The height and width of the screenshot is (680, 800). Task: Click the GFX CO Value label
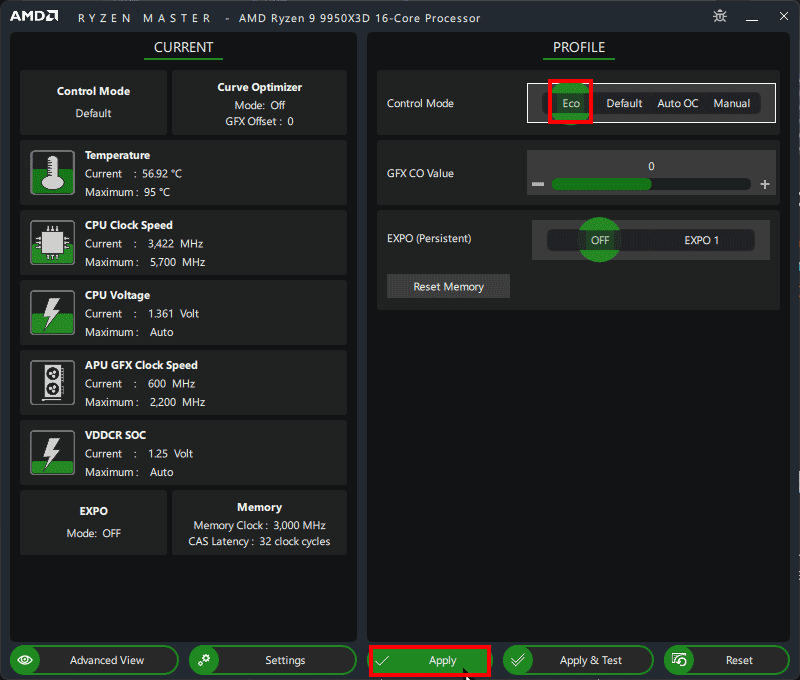coord(420,173)
